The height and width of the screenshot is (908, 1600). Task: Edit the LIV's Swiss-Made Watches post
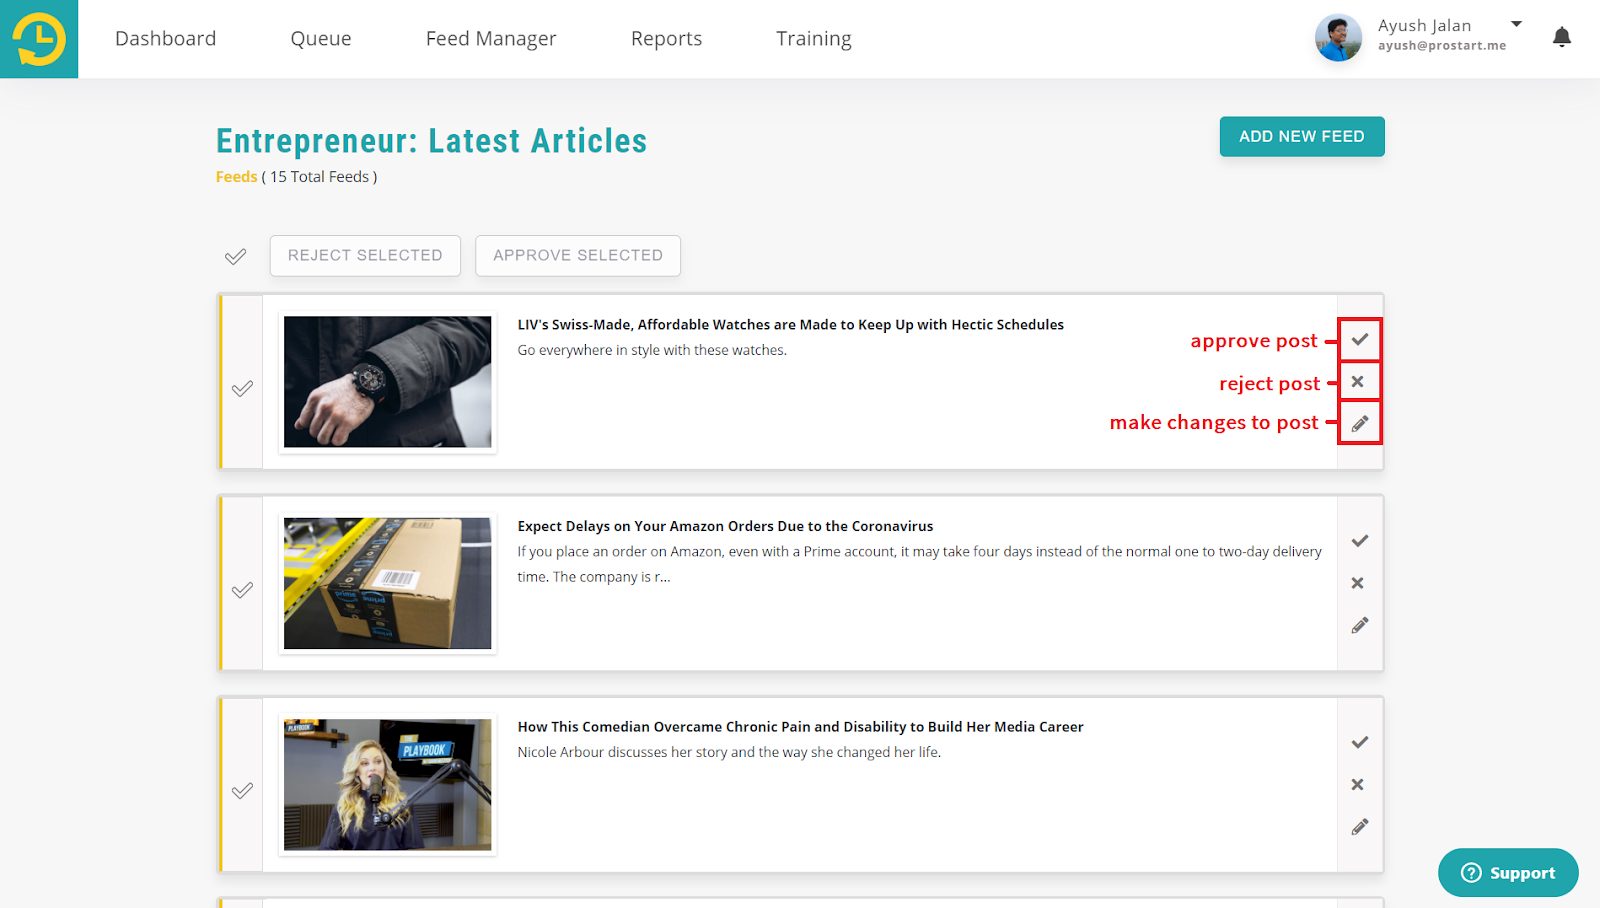tap(1360, 423)
